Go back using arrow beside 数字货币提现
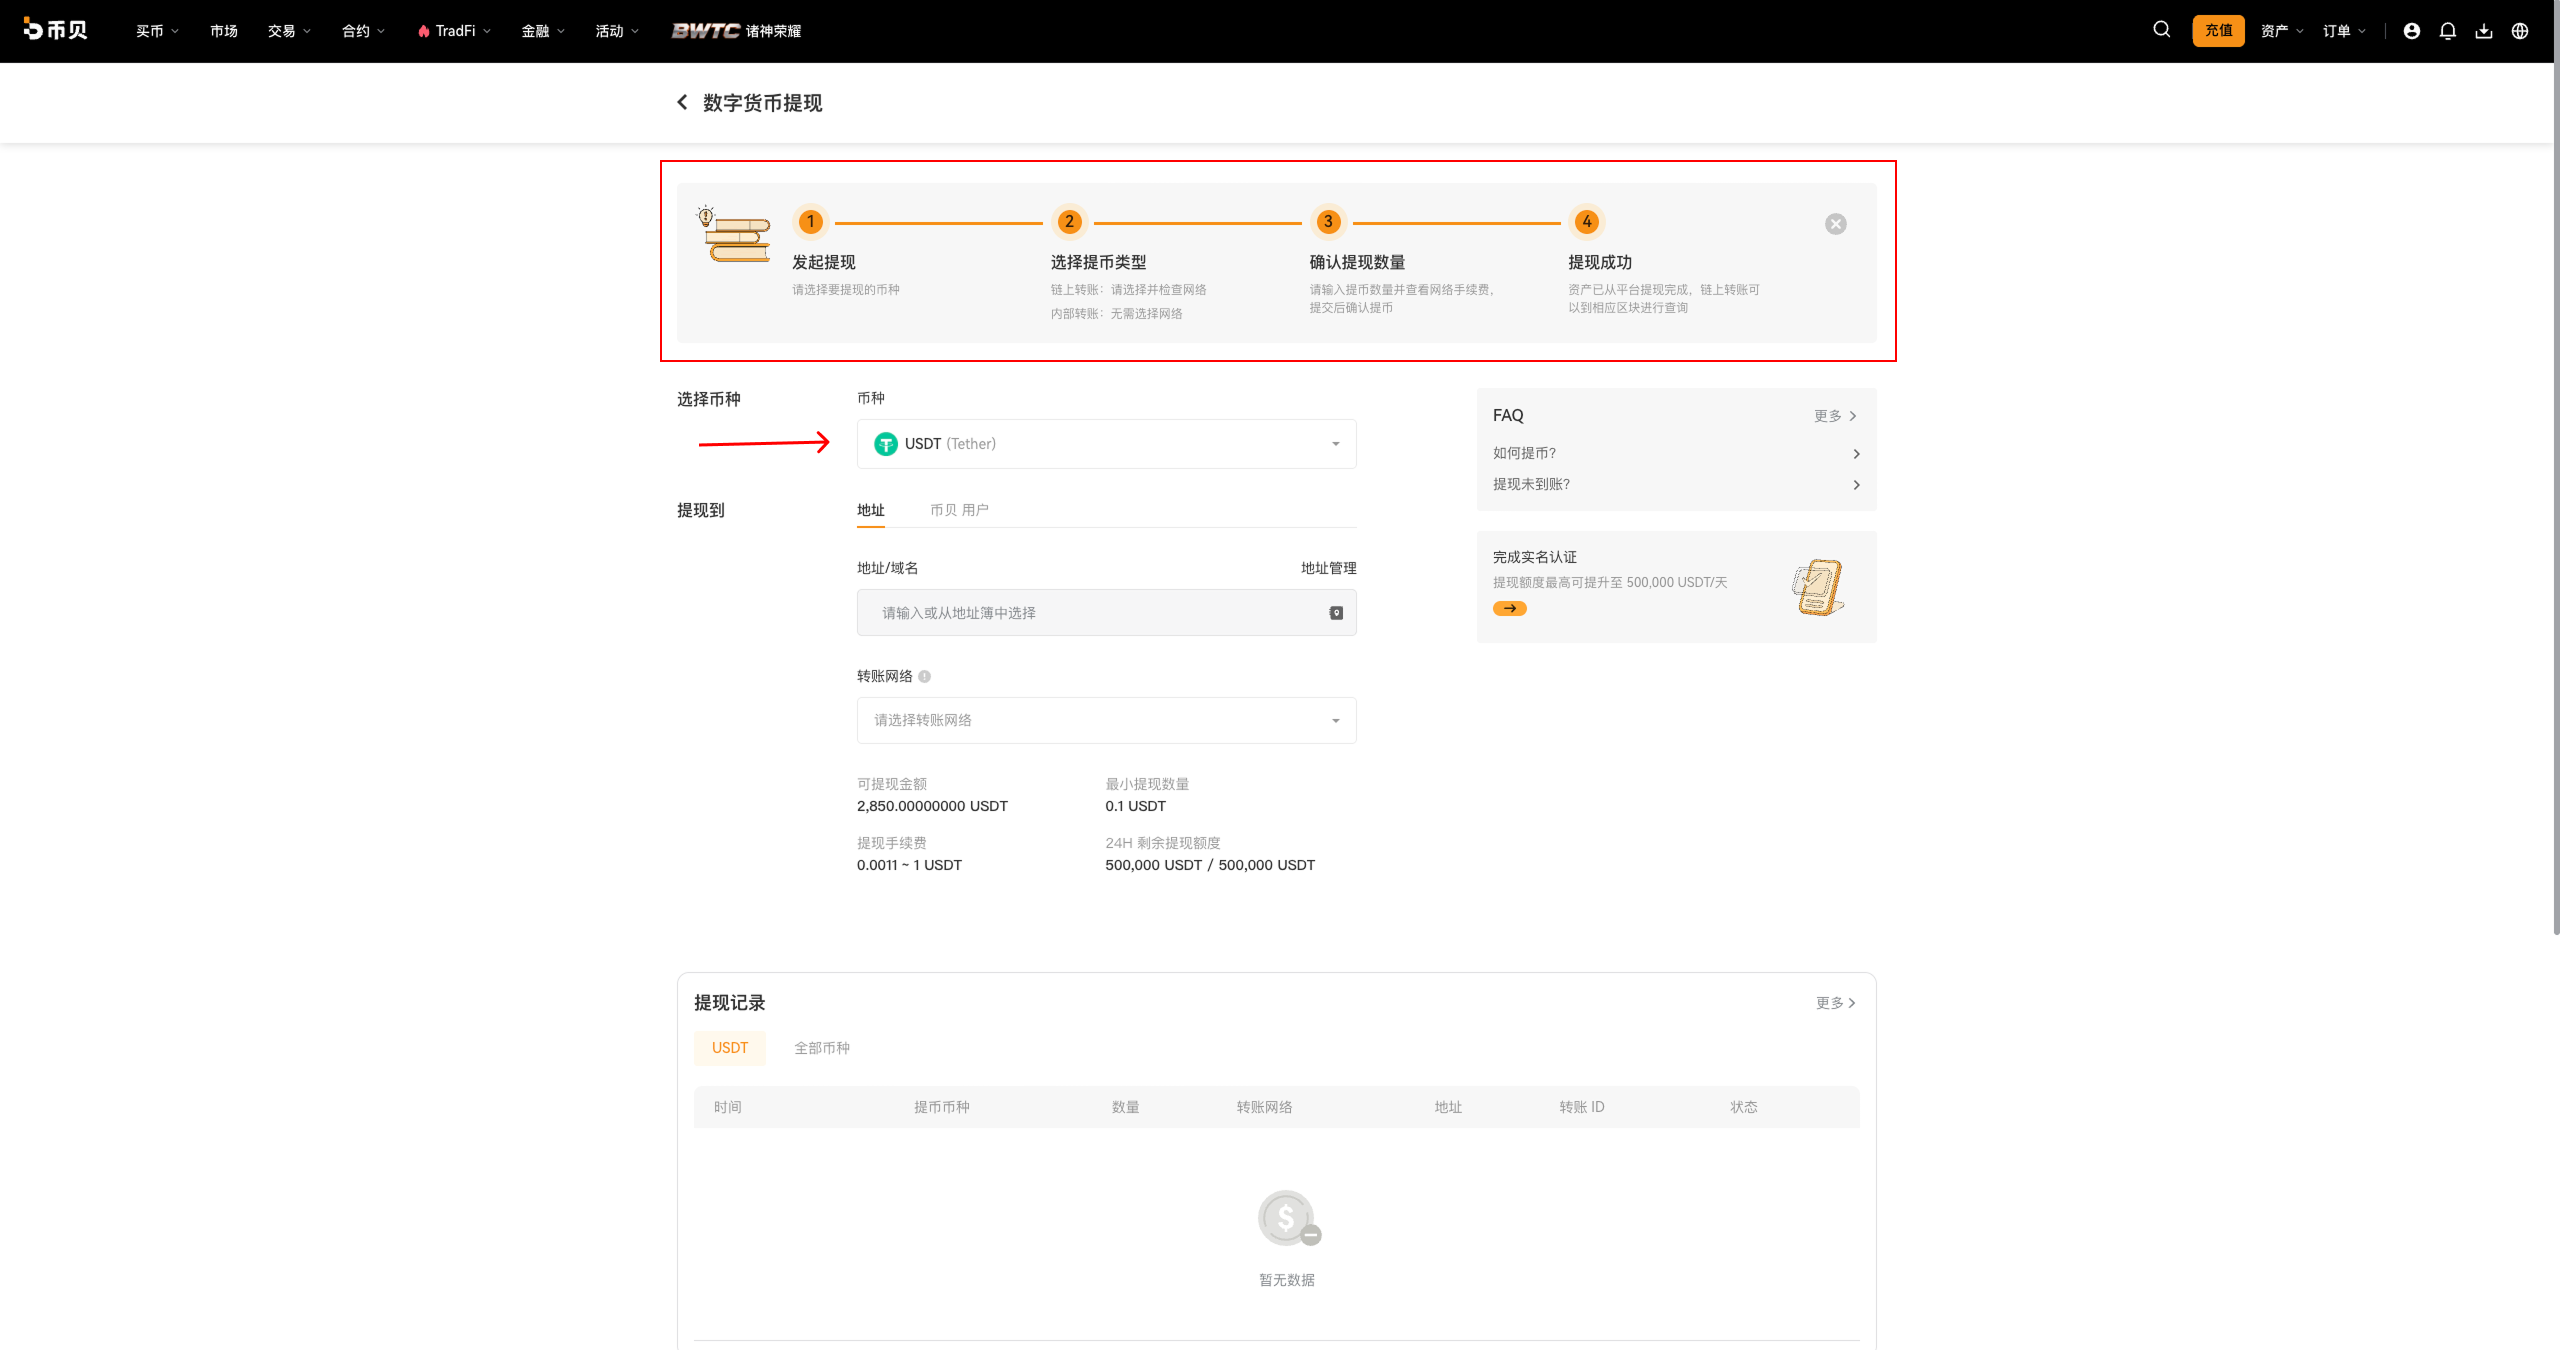This screenshot has width=2560, height=1350. coord(682,102)
